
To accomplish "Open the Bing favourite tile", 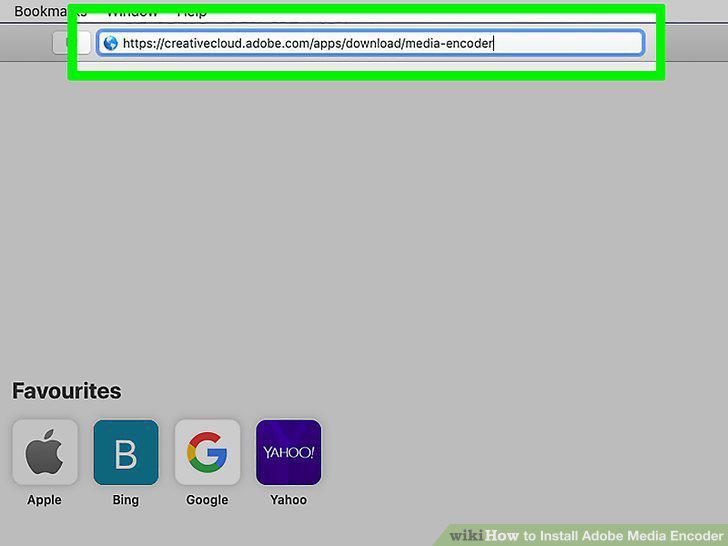I will (x=126, y=452).
